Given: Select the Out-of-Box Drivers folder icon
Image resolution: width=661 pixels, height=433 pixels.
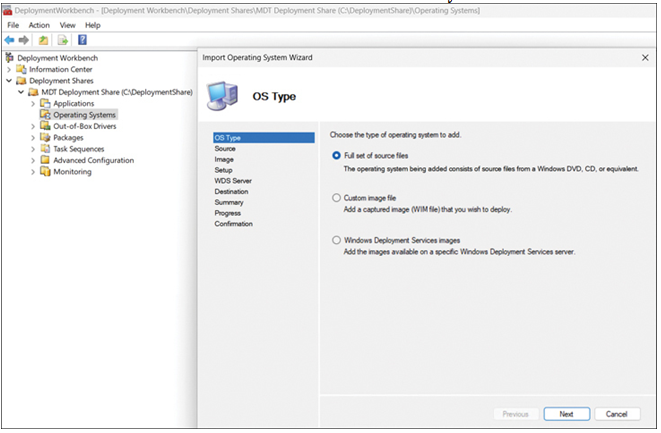Looking at the screenshot, I should pos(45,126).
